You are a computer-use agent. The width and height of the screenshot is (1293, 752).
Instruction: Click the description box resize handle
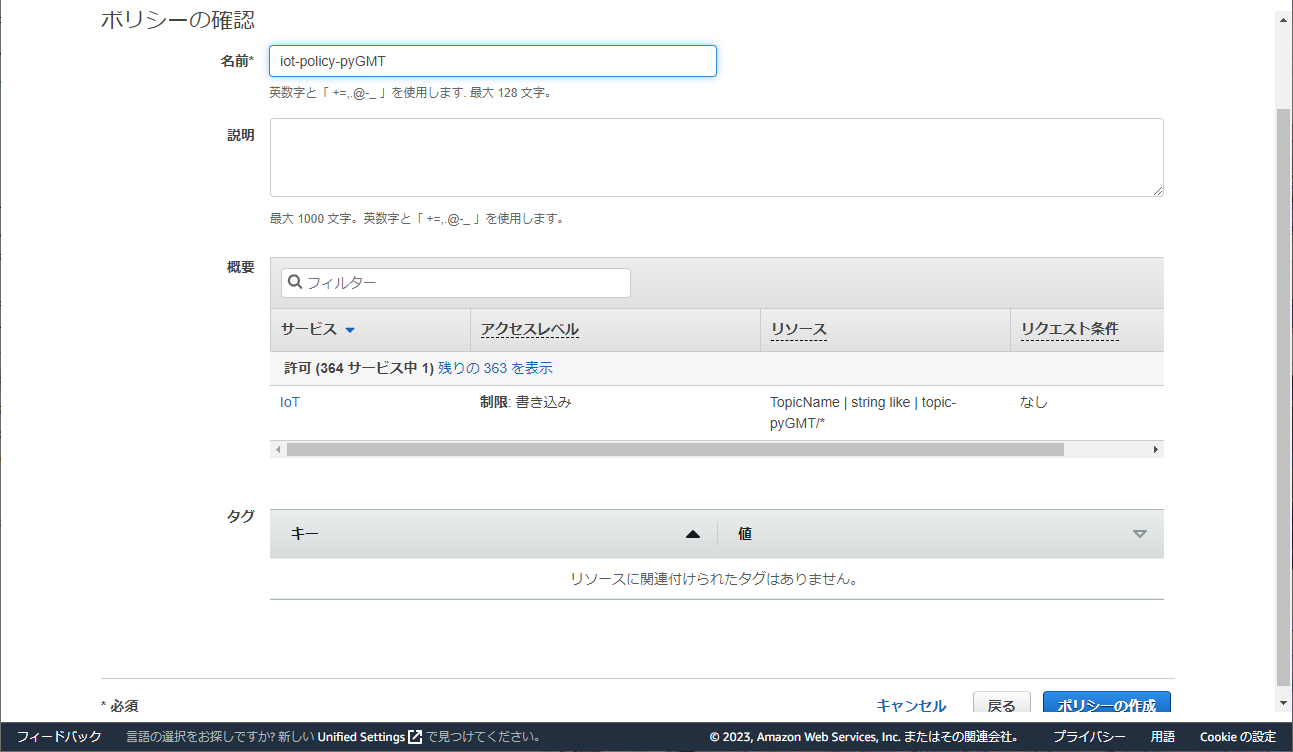click(1157, 190)
